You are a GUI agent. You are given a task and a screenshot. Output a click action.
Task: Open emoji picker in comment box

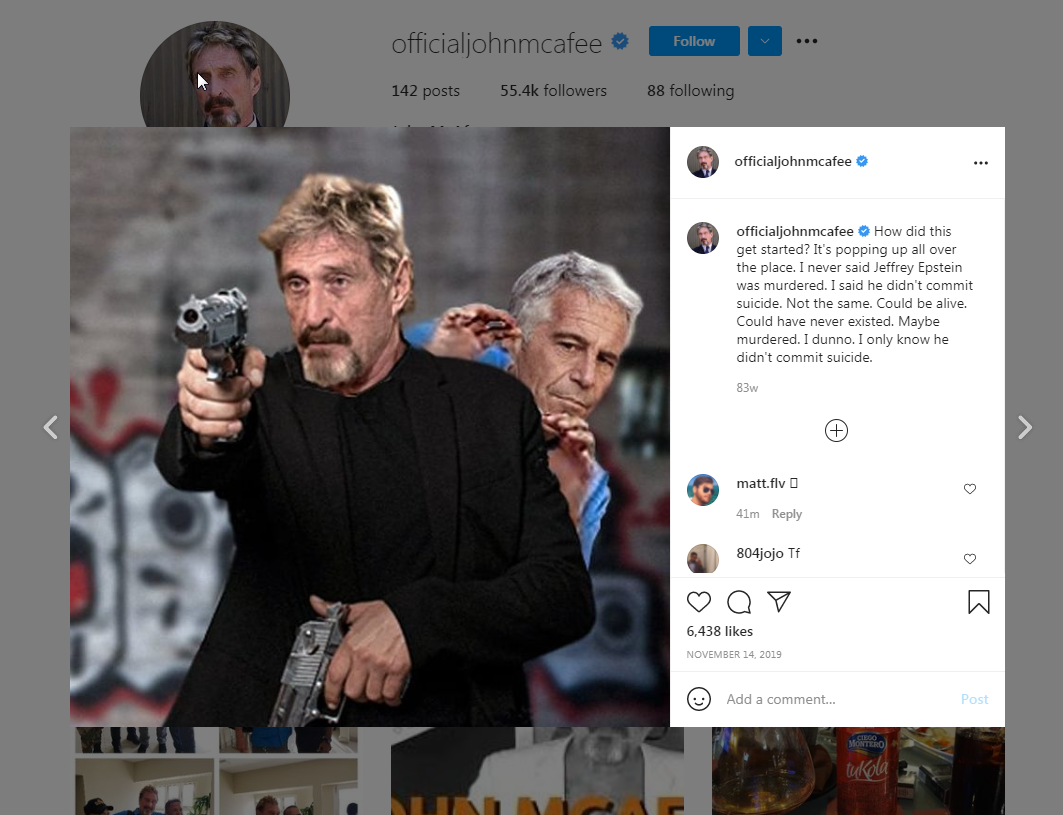pos(699,699)
